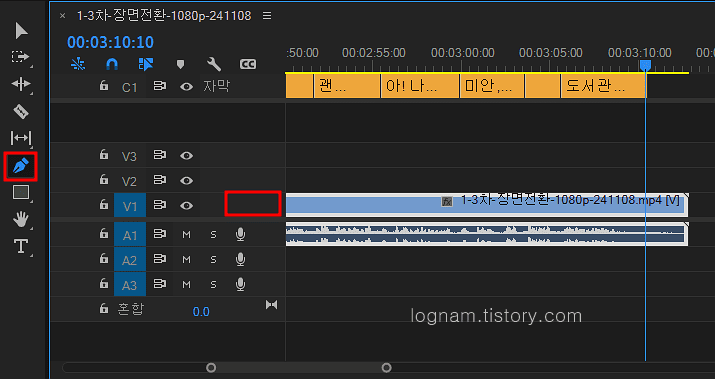Image resolution: width=715 pixels, height=379 pixels.
Task: Toggle lock on C1 caption track
Action: pos(104,86)
